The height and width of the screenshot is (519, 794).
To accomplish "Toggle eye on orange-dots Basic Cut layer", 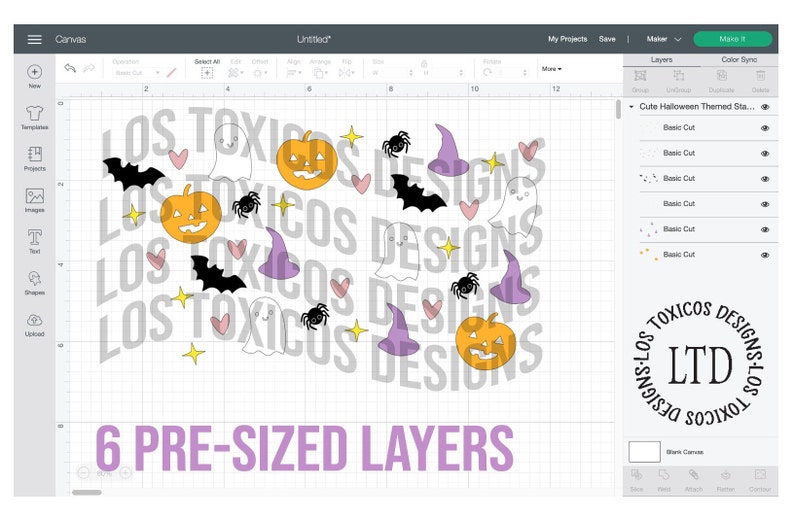I will (x=765, y=255).
